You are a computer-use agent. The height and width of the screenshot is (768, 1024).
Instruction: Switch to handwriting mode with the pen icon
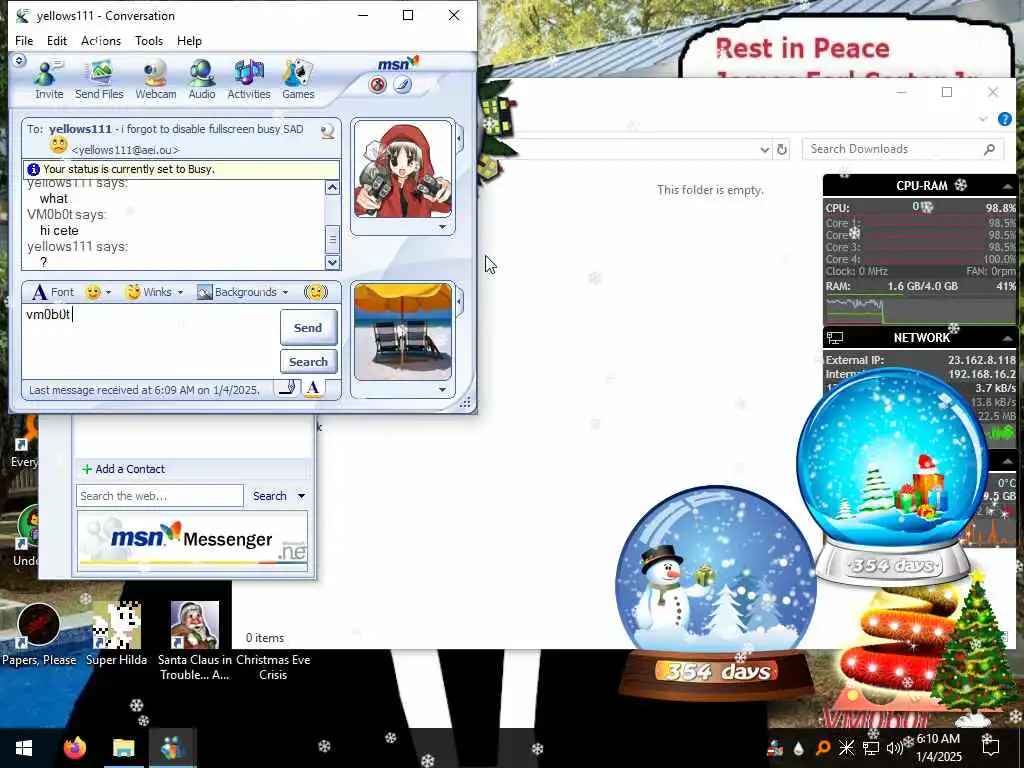tap(288, 389)
